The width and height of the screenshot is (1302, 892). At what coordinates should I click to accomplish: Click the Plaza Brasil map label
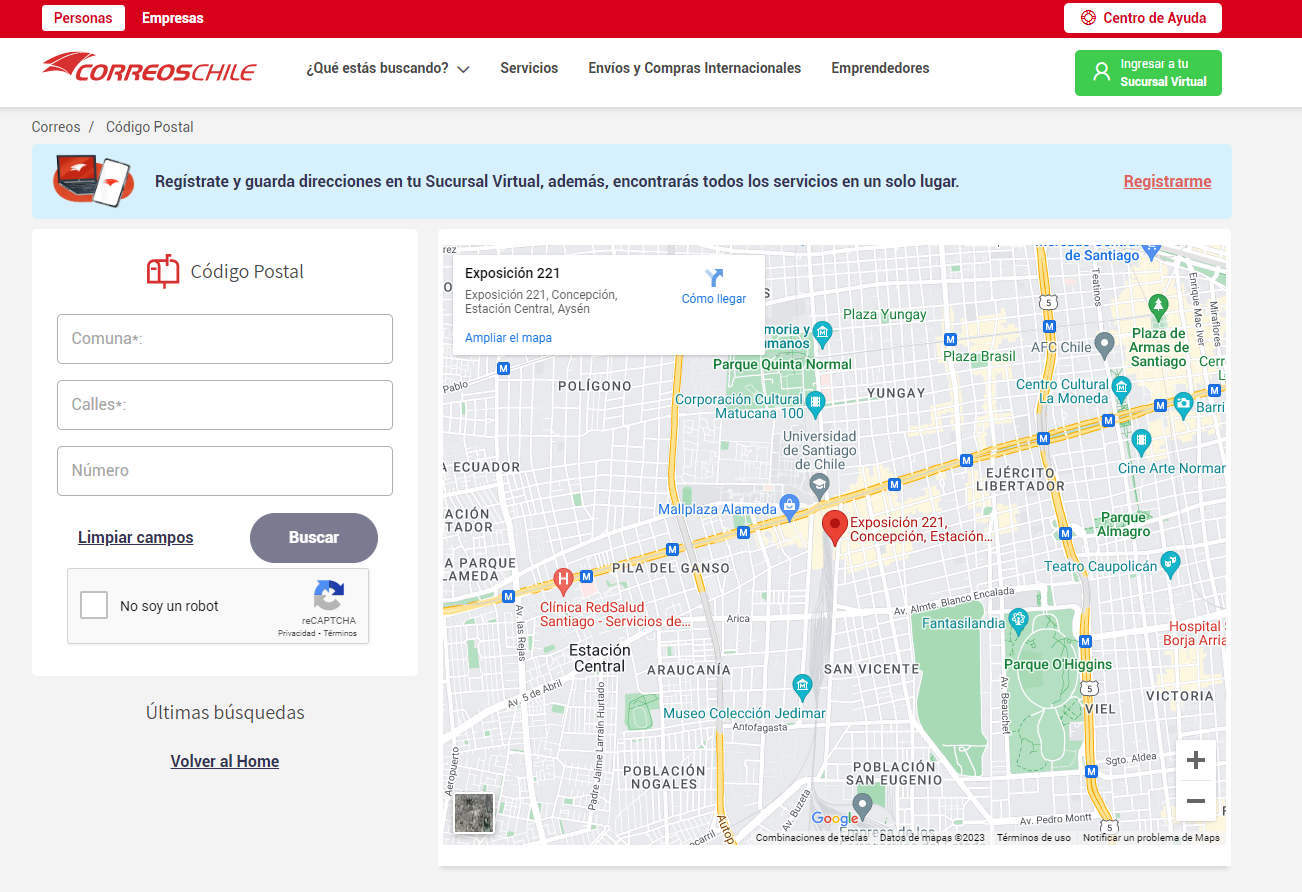(x=979, y=356)
